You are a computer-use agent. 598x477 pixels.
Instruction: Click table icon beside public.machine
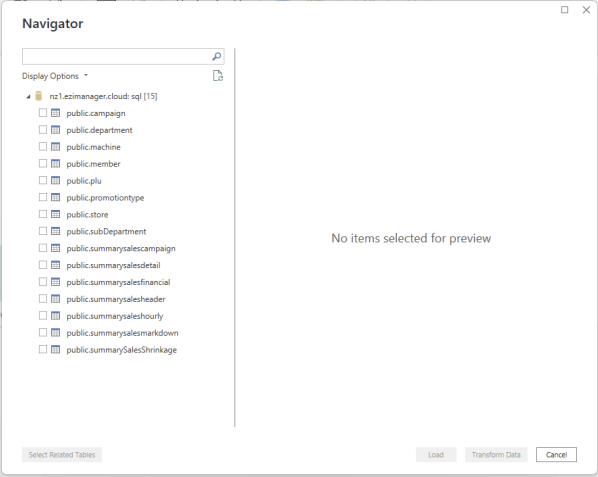[55, 147]
